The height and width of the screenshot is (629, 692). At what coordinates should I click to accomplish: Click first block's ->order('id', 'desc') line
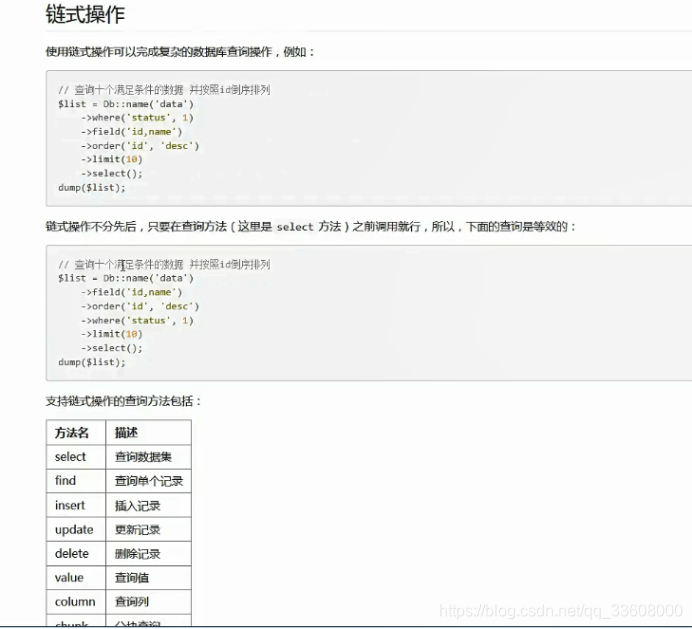pos(140,146)
